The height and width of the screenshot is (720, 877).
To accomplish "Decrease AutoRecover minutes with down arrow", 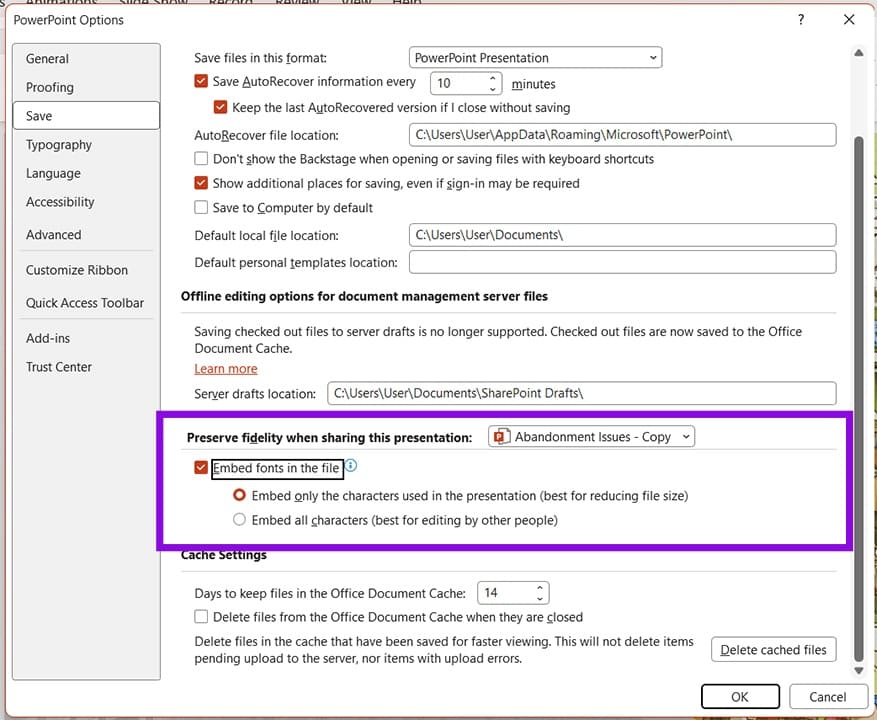I will (x=493, y=89).
